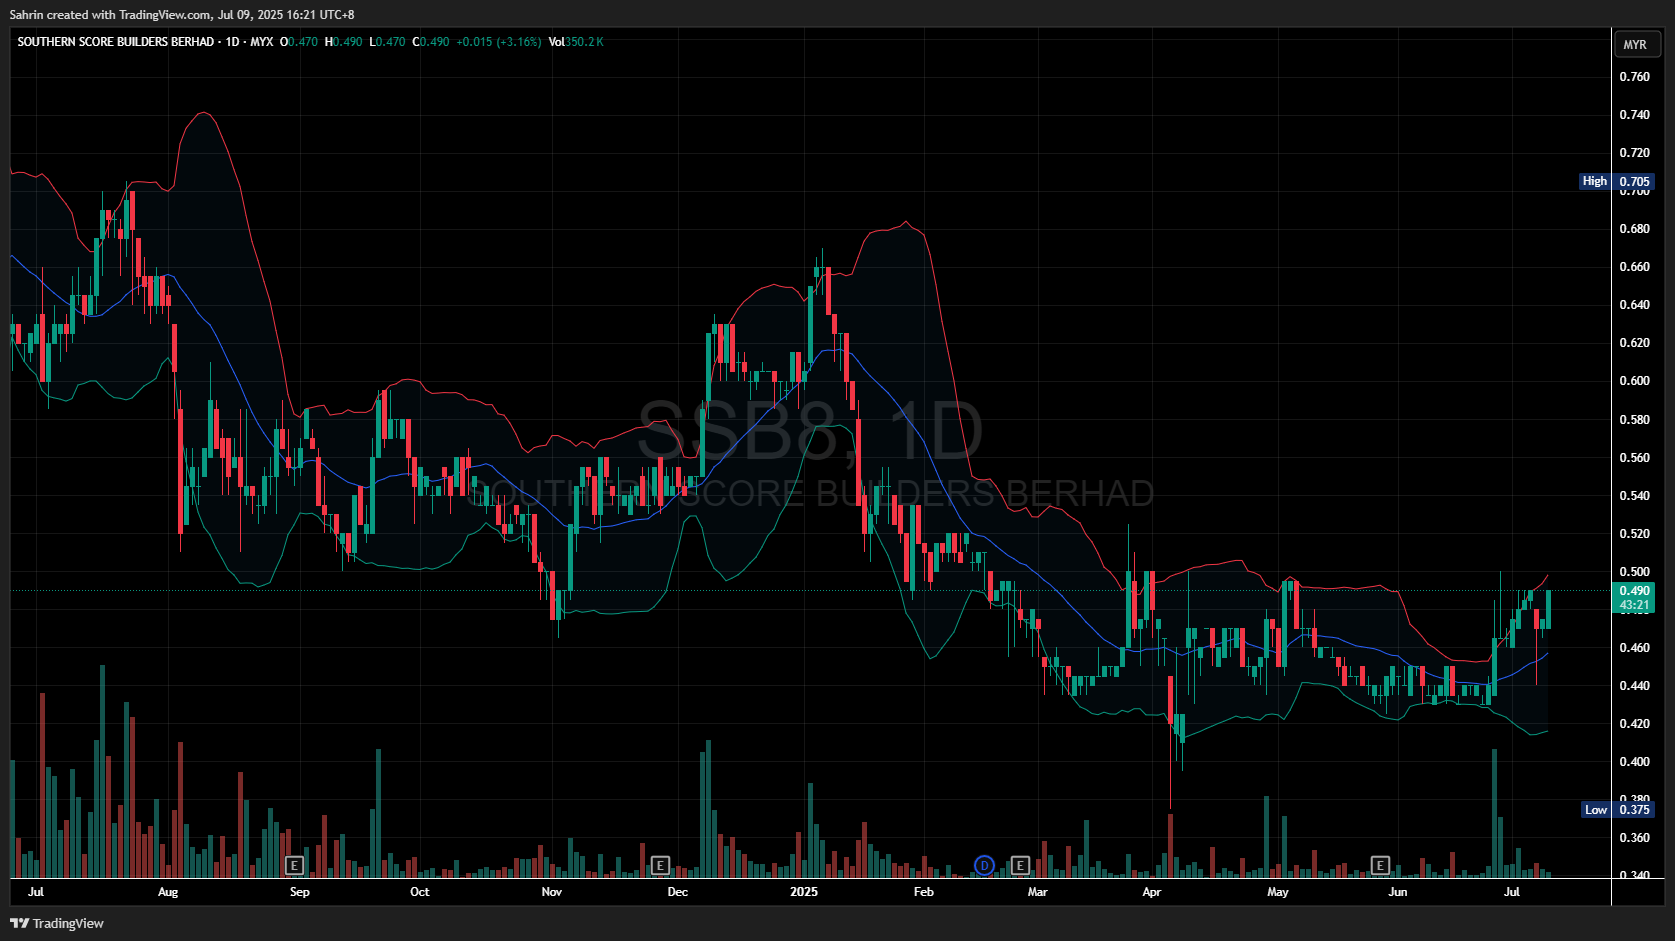Image resolution: width=1675 pixels, height=941 pixels.
Task: Click the High 0.705 price label
Action: click(1617, 181)
